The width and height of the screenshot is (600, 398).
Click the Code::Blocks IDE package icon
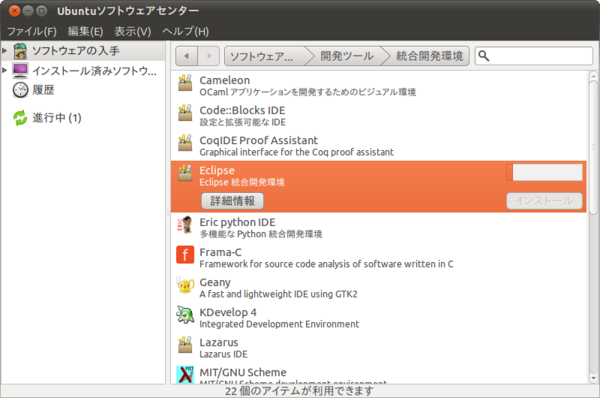pyautogui.click(x=185, y=113)
